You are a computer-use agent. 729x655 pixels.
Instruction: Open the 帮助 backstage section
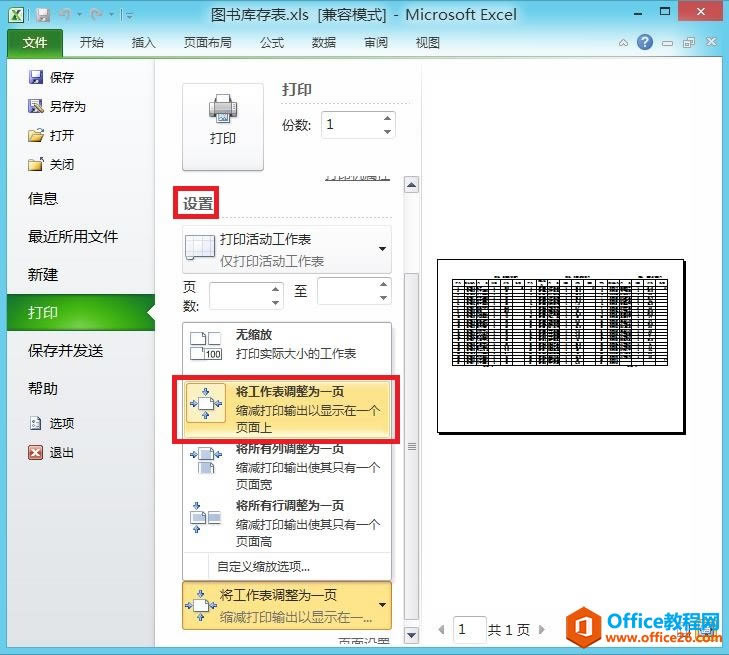coord(43,388)
